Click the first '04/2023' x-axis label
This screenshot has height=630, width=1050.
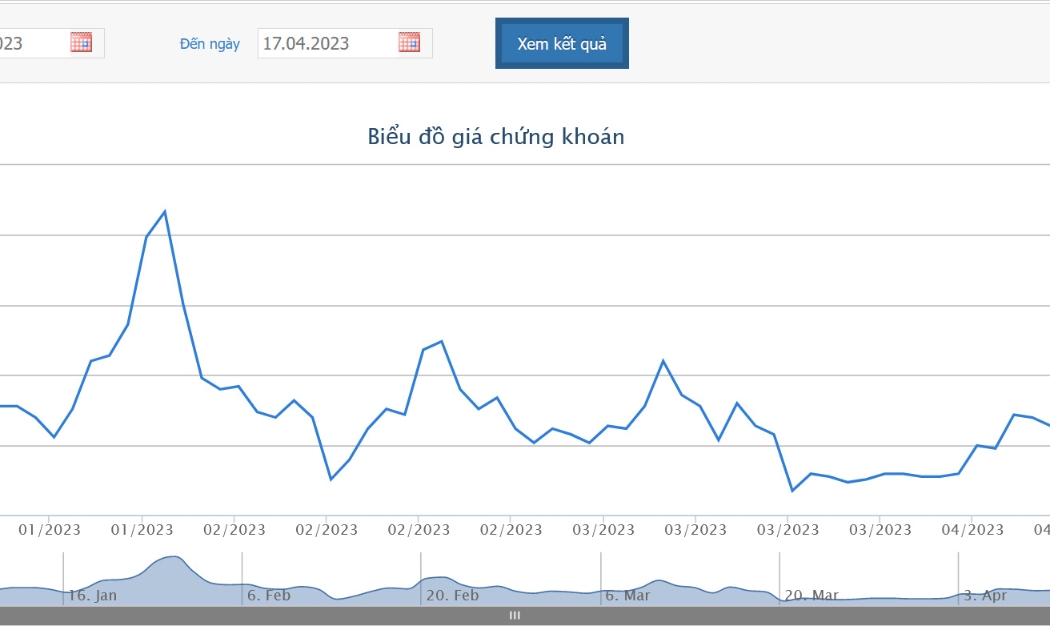pos(972,530)
